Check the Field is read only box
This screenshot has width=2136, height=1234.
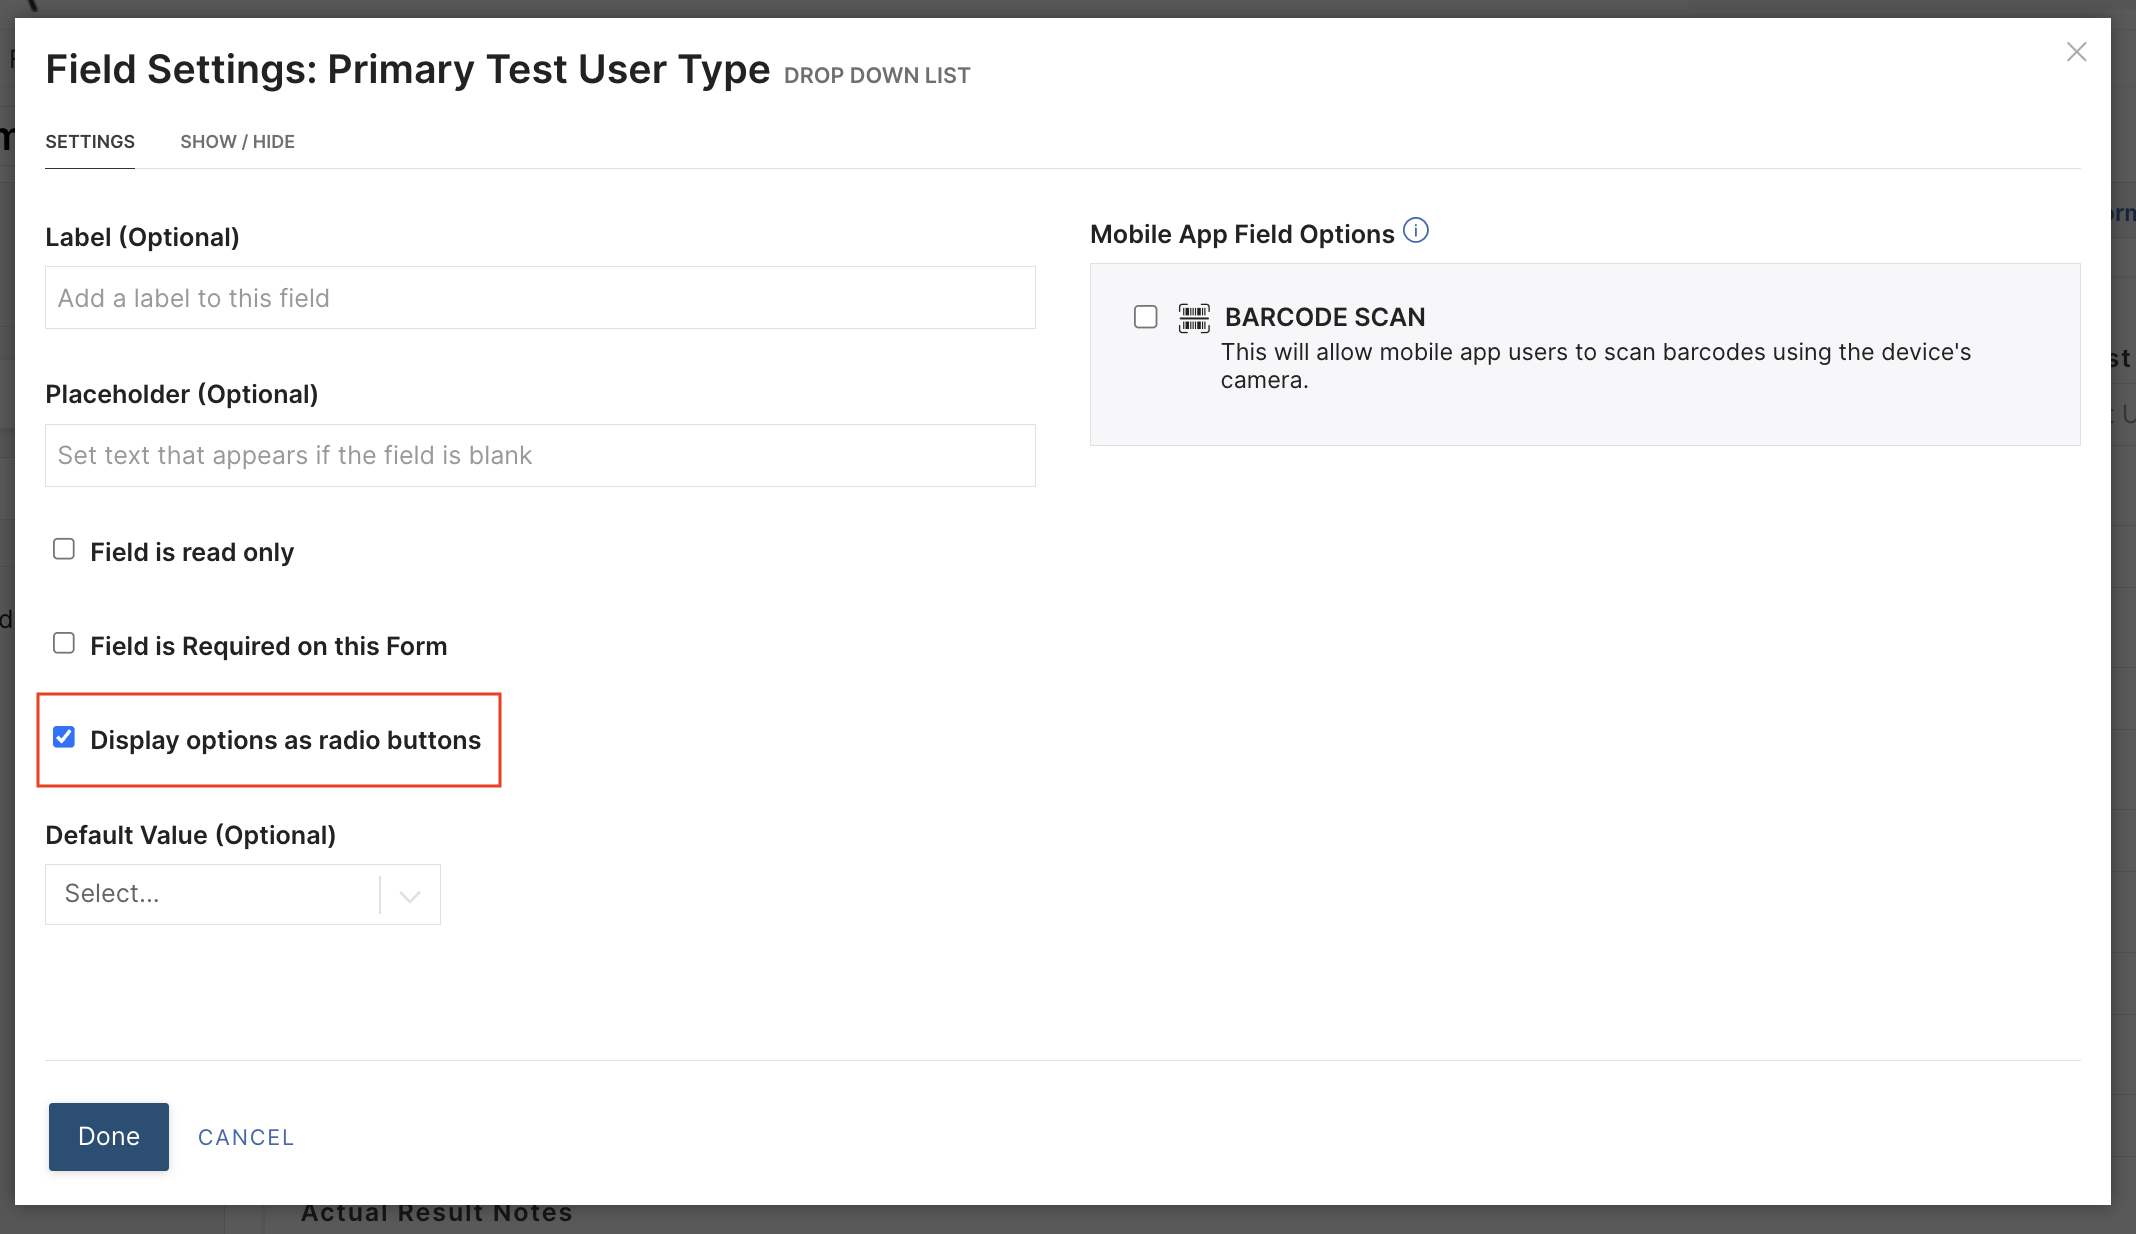[x=64, y=549]
